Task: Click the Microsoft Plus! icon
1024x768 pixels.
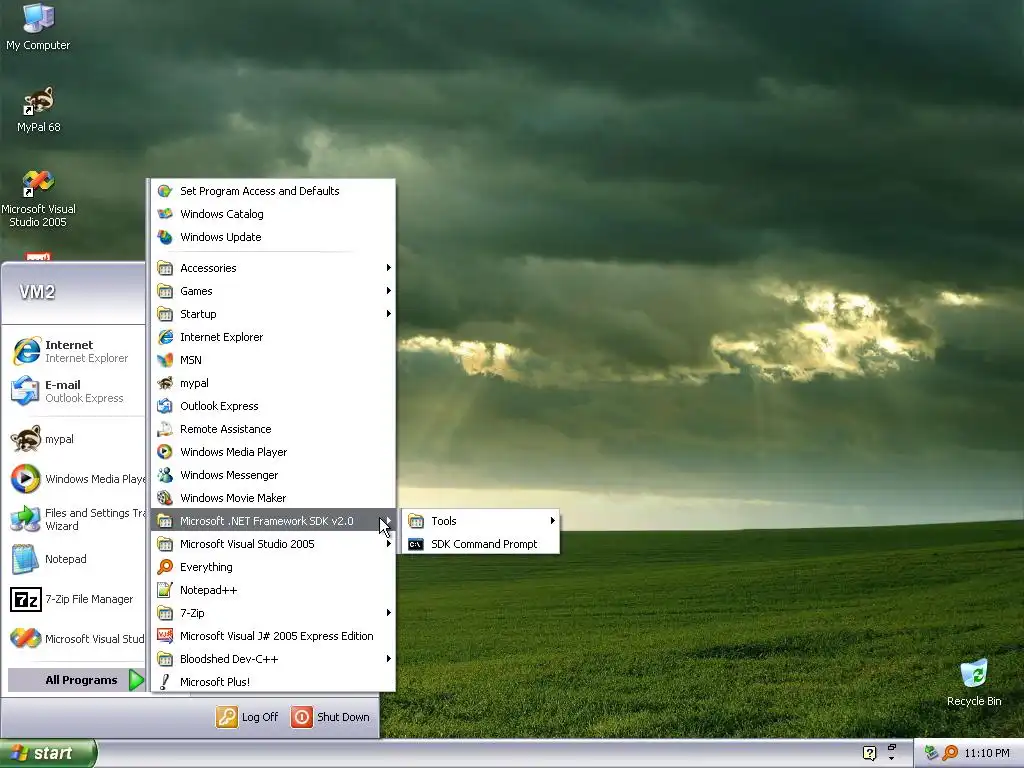Action: point(165,682)
